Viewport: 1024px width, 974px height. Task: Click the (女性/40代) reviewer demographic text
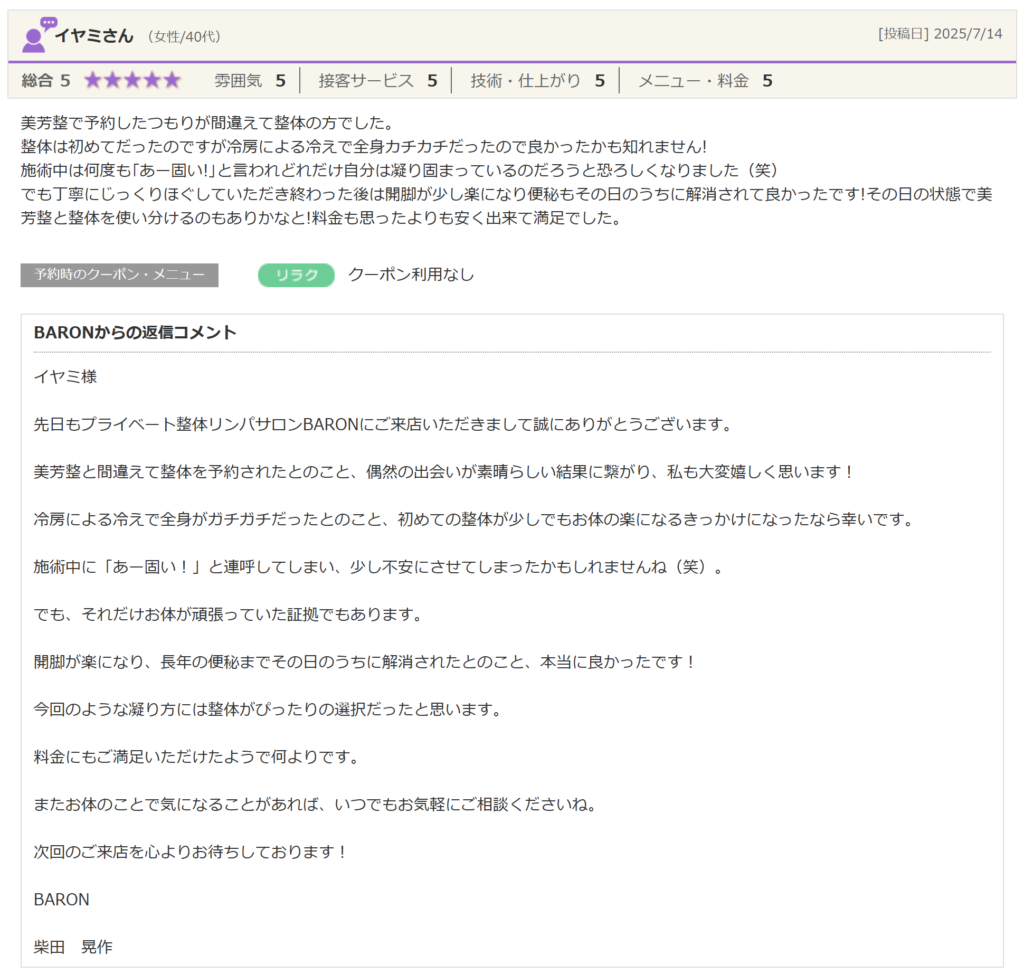click(184, 37)
